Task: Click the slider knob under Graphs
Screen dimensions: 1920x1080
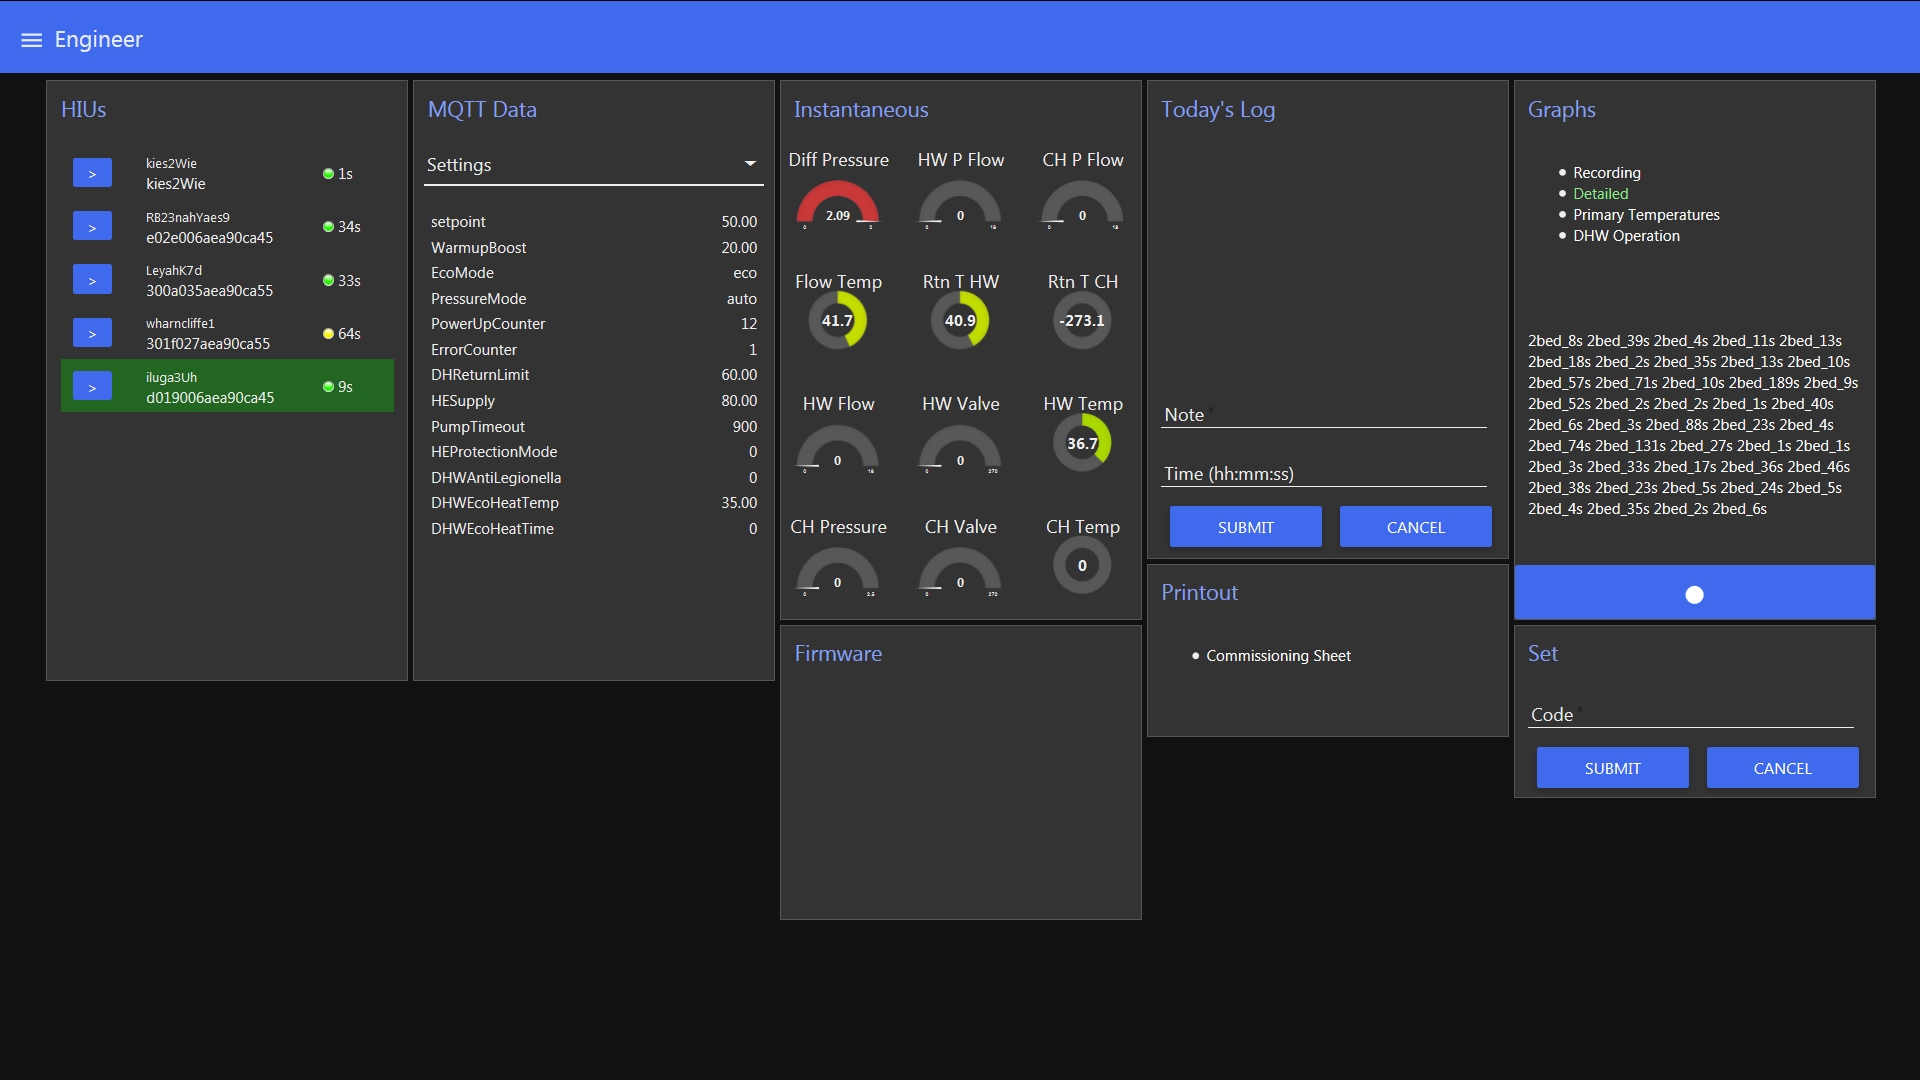Action: 1694,595
